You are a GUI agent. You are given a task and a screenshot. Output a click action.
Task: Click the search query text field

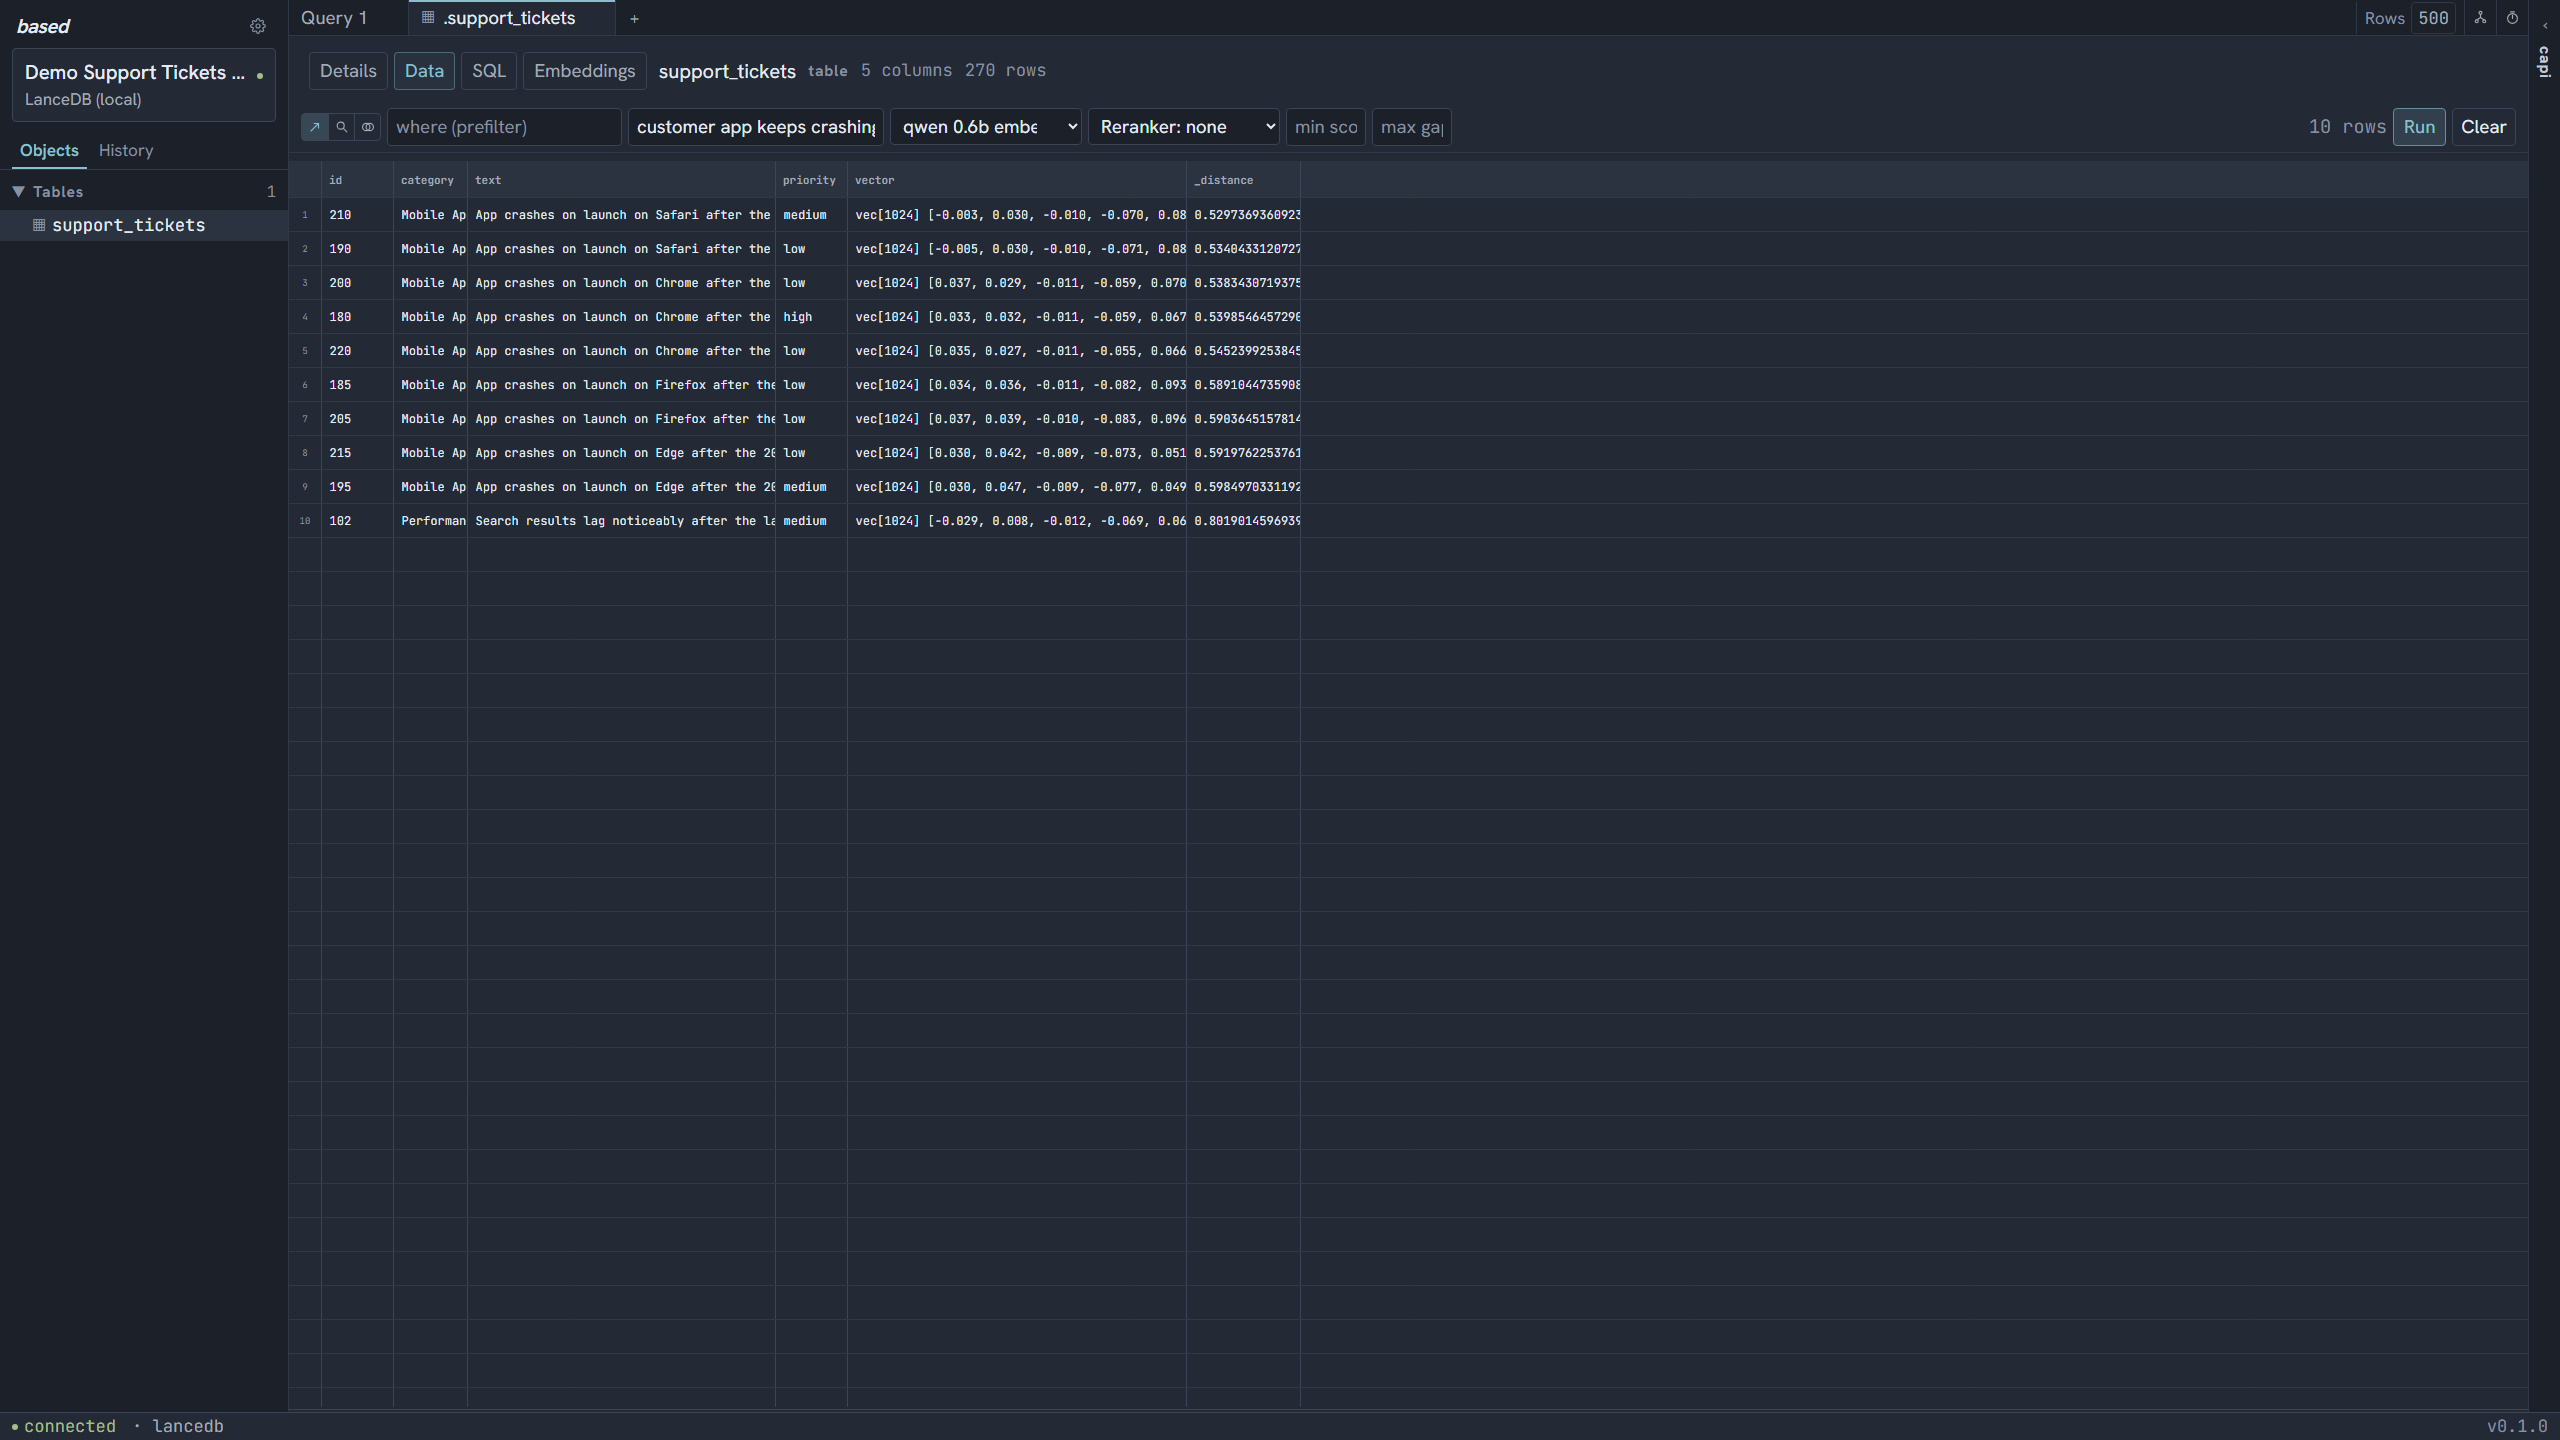756,127
